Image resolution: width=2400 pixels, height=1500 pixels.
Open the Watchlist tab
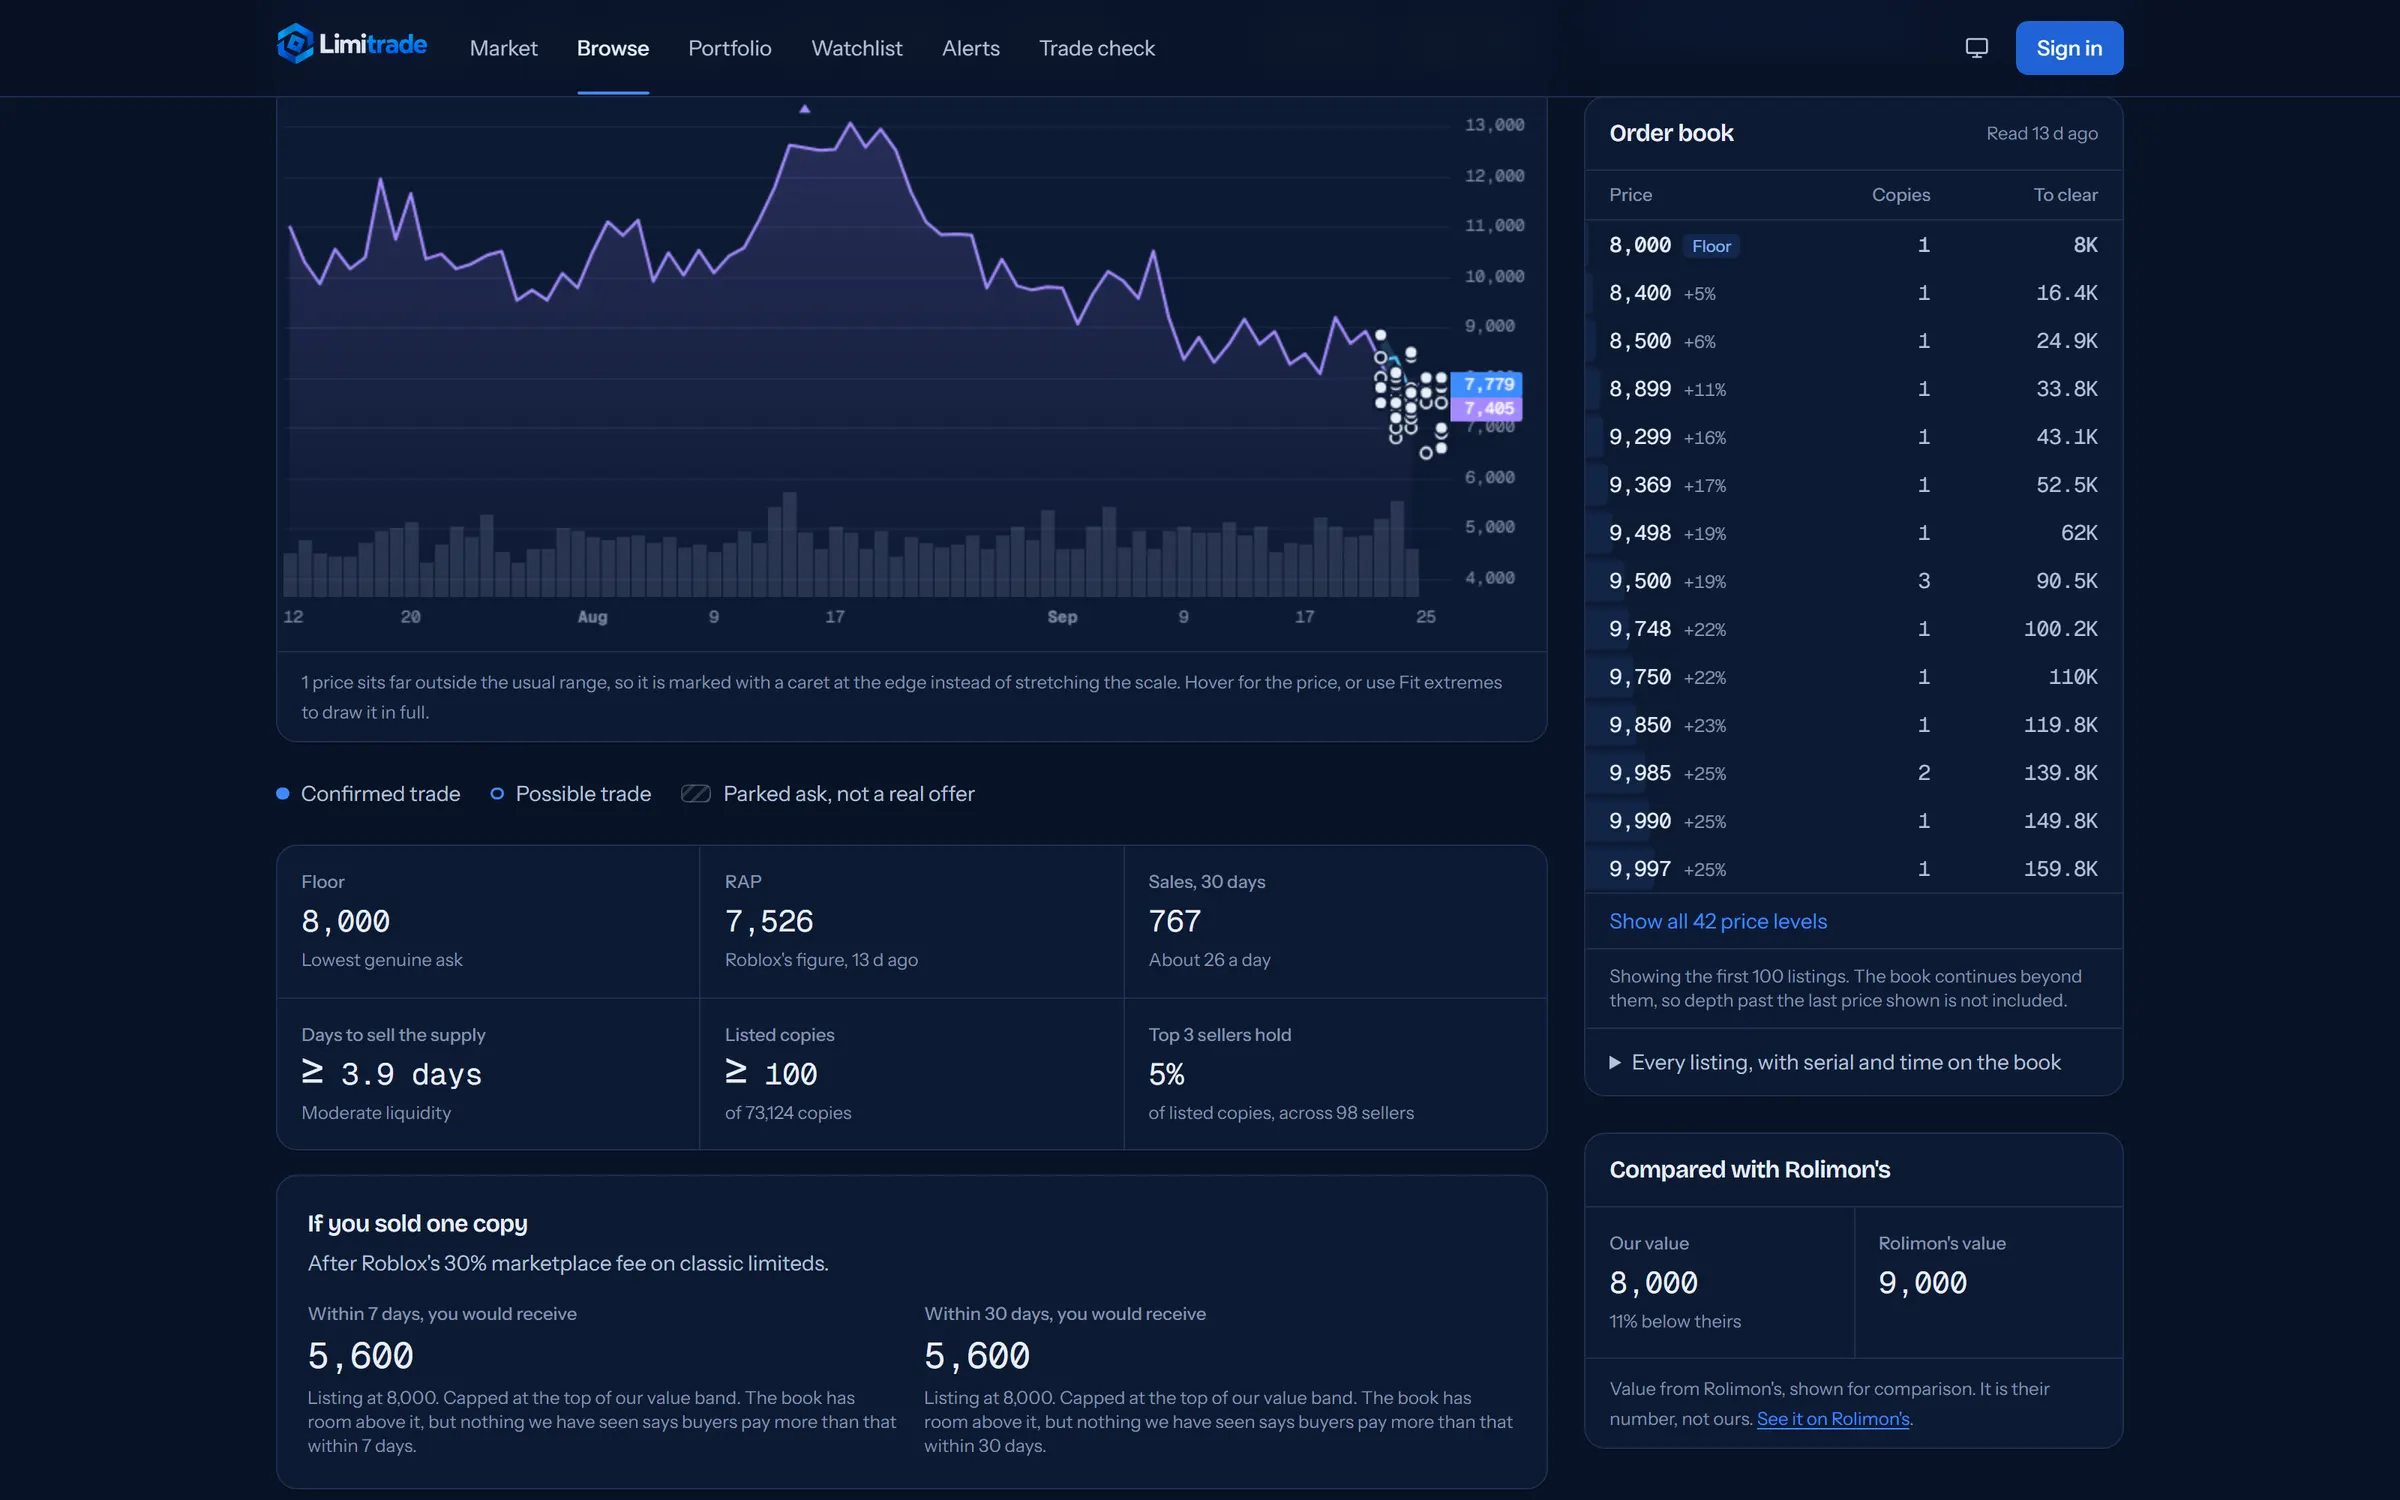(x=857, y=48)
